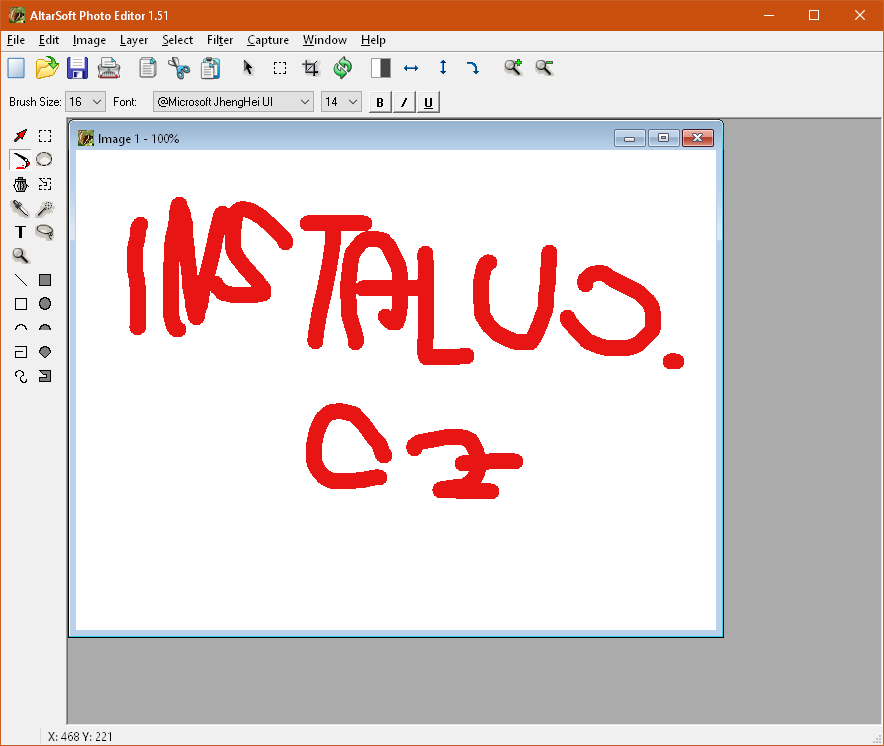Flip the image vertically

click(x=443, y=68)
